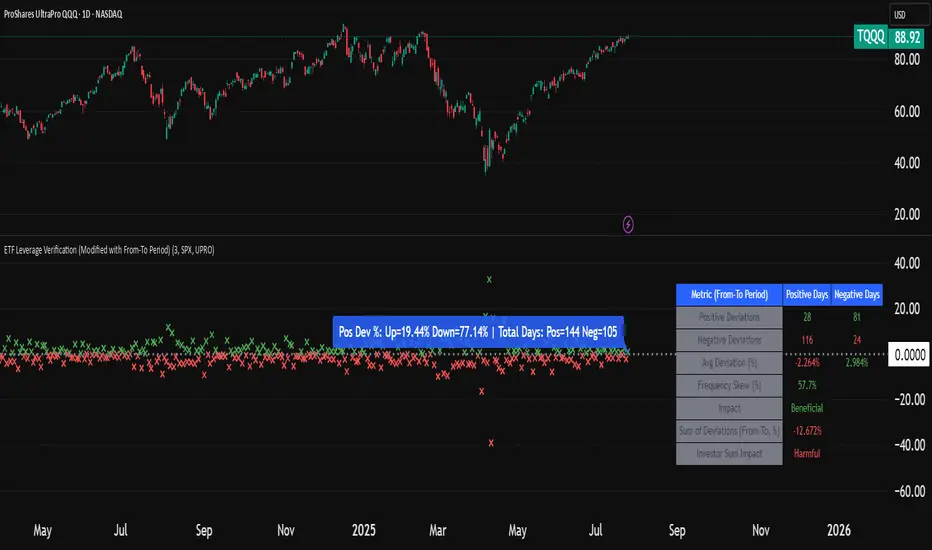Click the value 24 in the table
The width and height of the screenshot is (932, 550).
(857, 340)
